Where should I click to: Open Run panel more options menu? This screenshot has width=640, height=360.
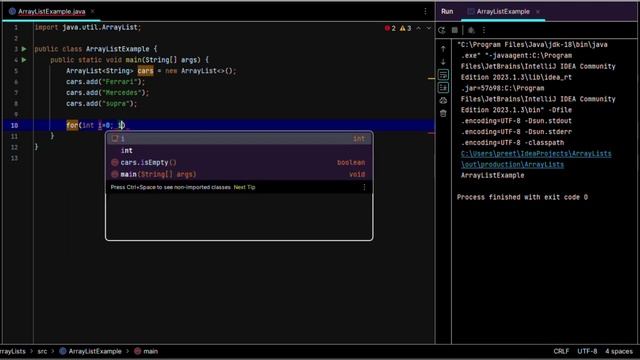(x=484, y=30)
